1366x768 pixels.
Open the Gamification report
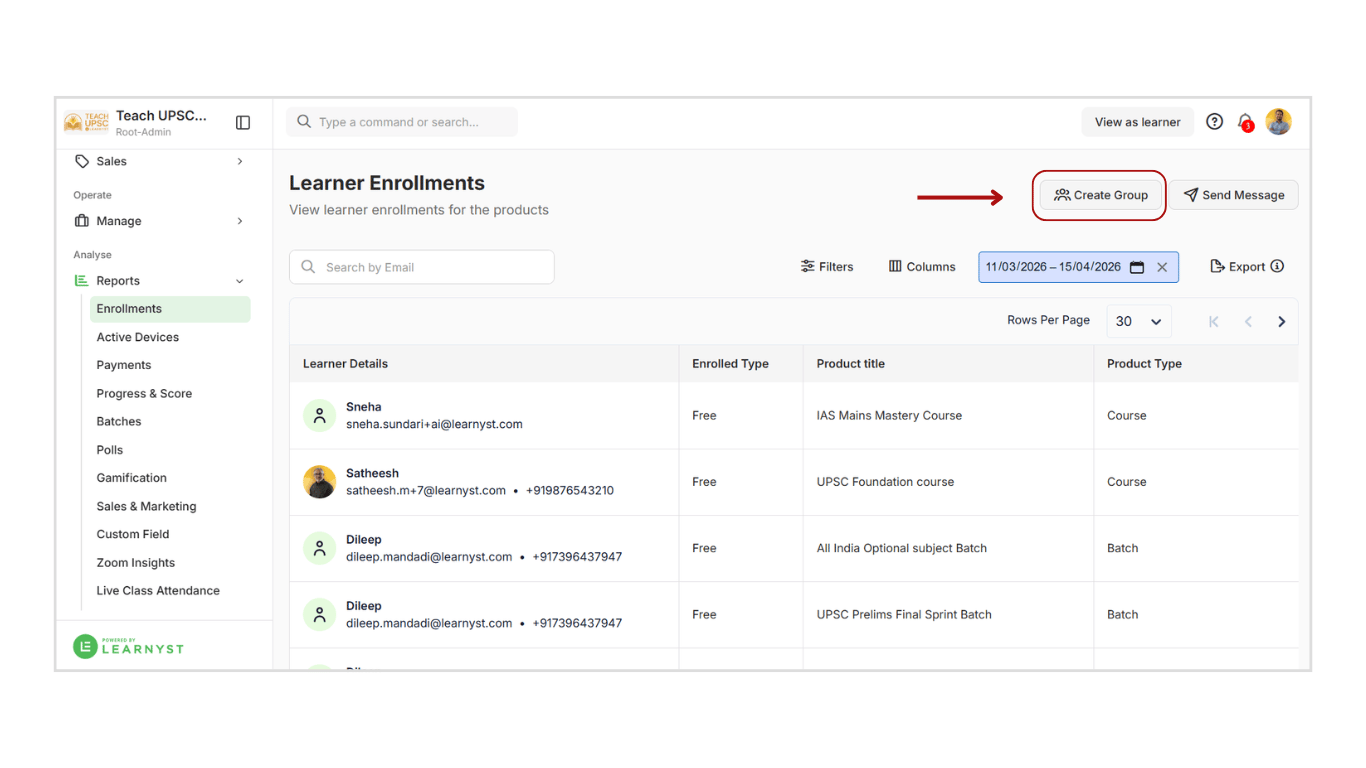tap(132, 478)
